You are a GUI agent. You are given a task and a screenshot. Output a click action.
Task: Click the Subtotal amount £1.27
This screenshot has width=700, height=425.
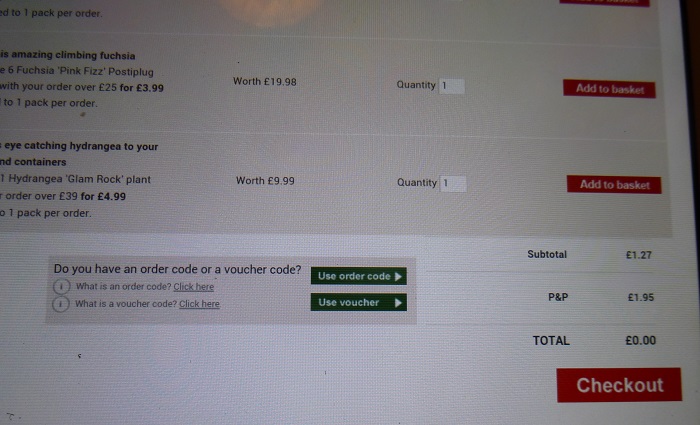point(638,255)
